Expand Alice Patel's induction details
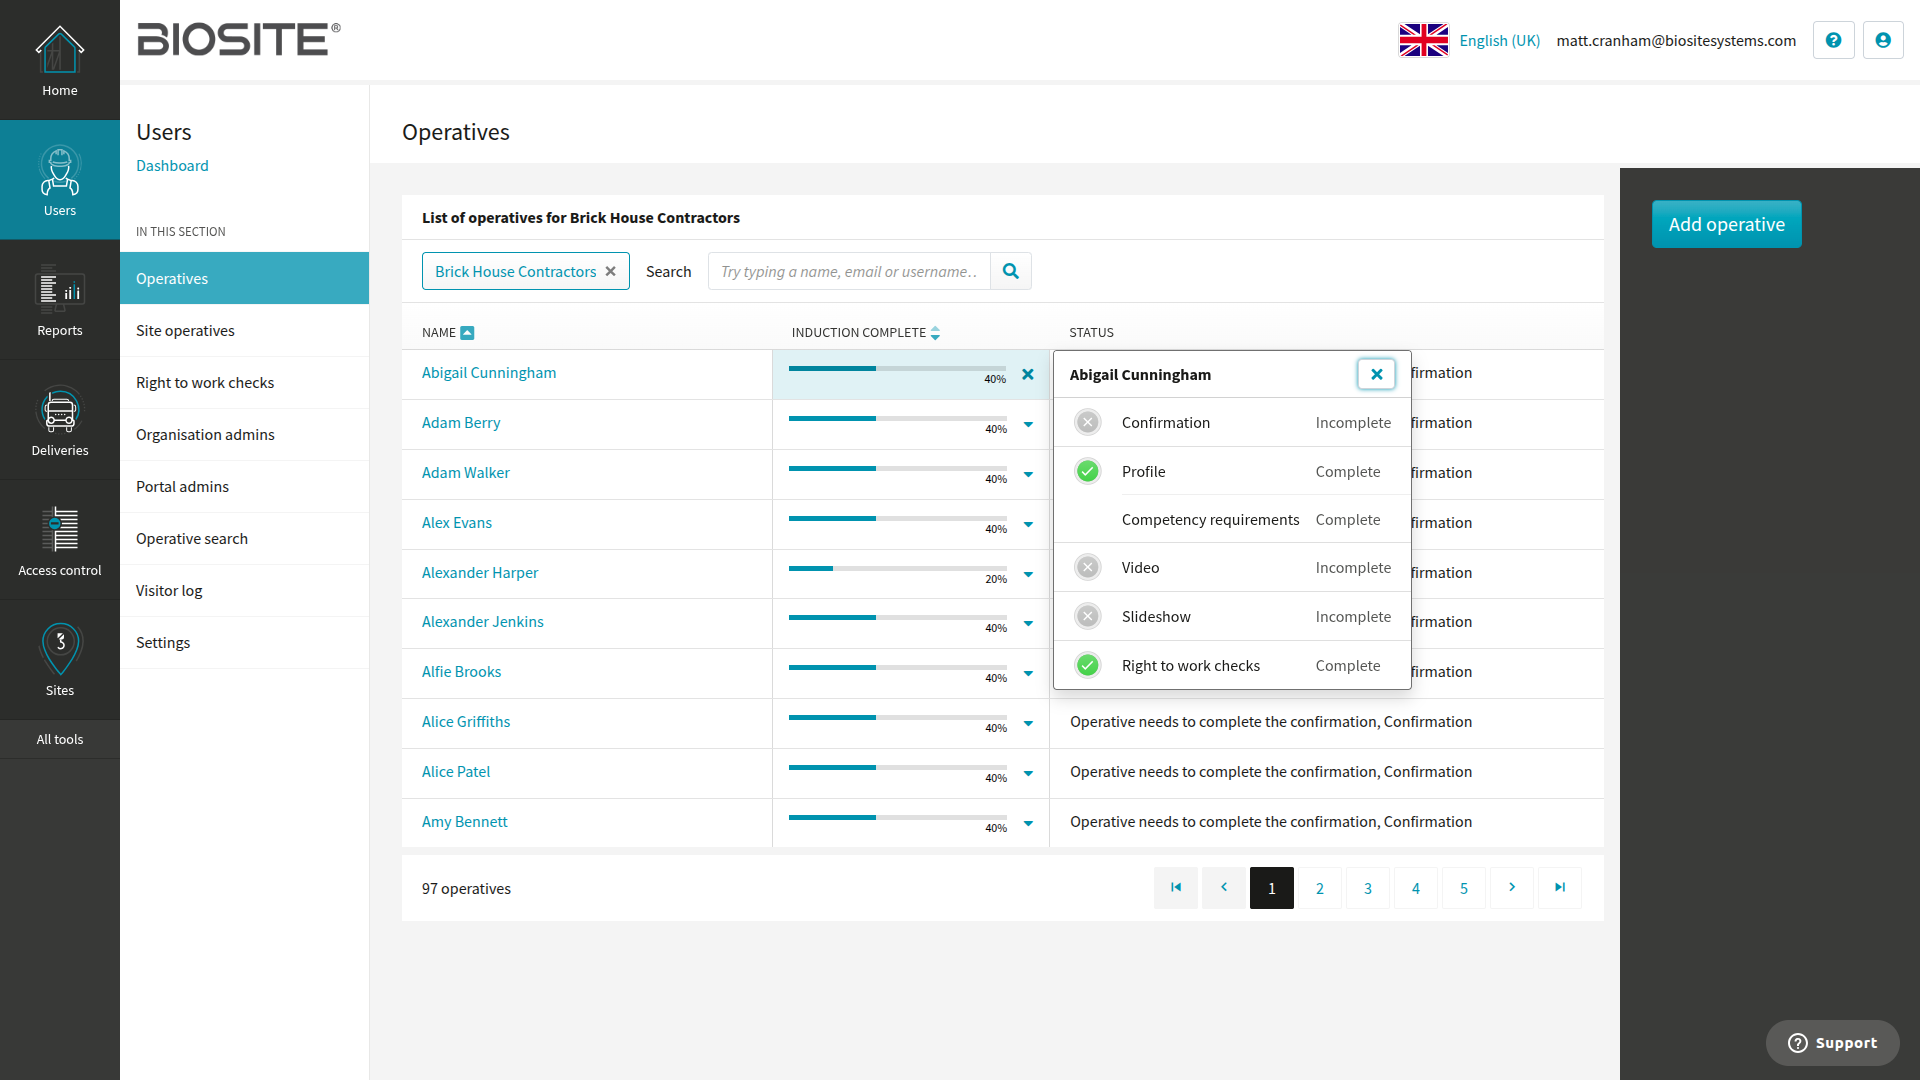Viewport: 1920px width, 1080px height. [1028, 773]
